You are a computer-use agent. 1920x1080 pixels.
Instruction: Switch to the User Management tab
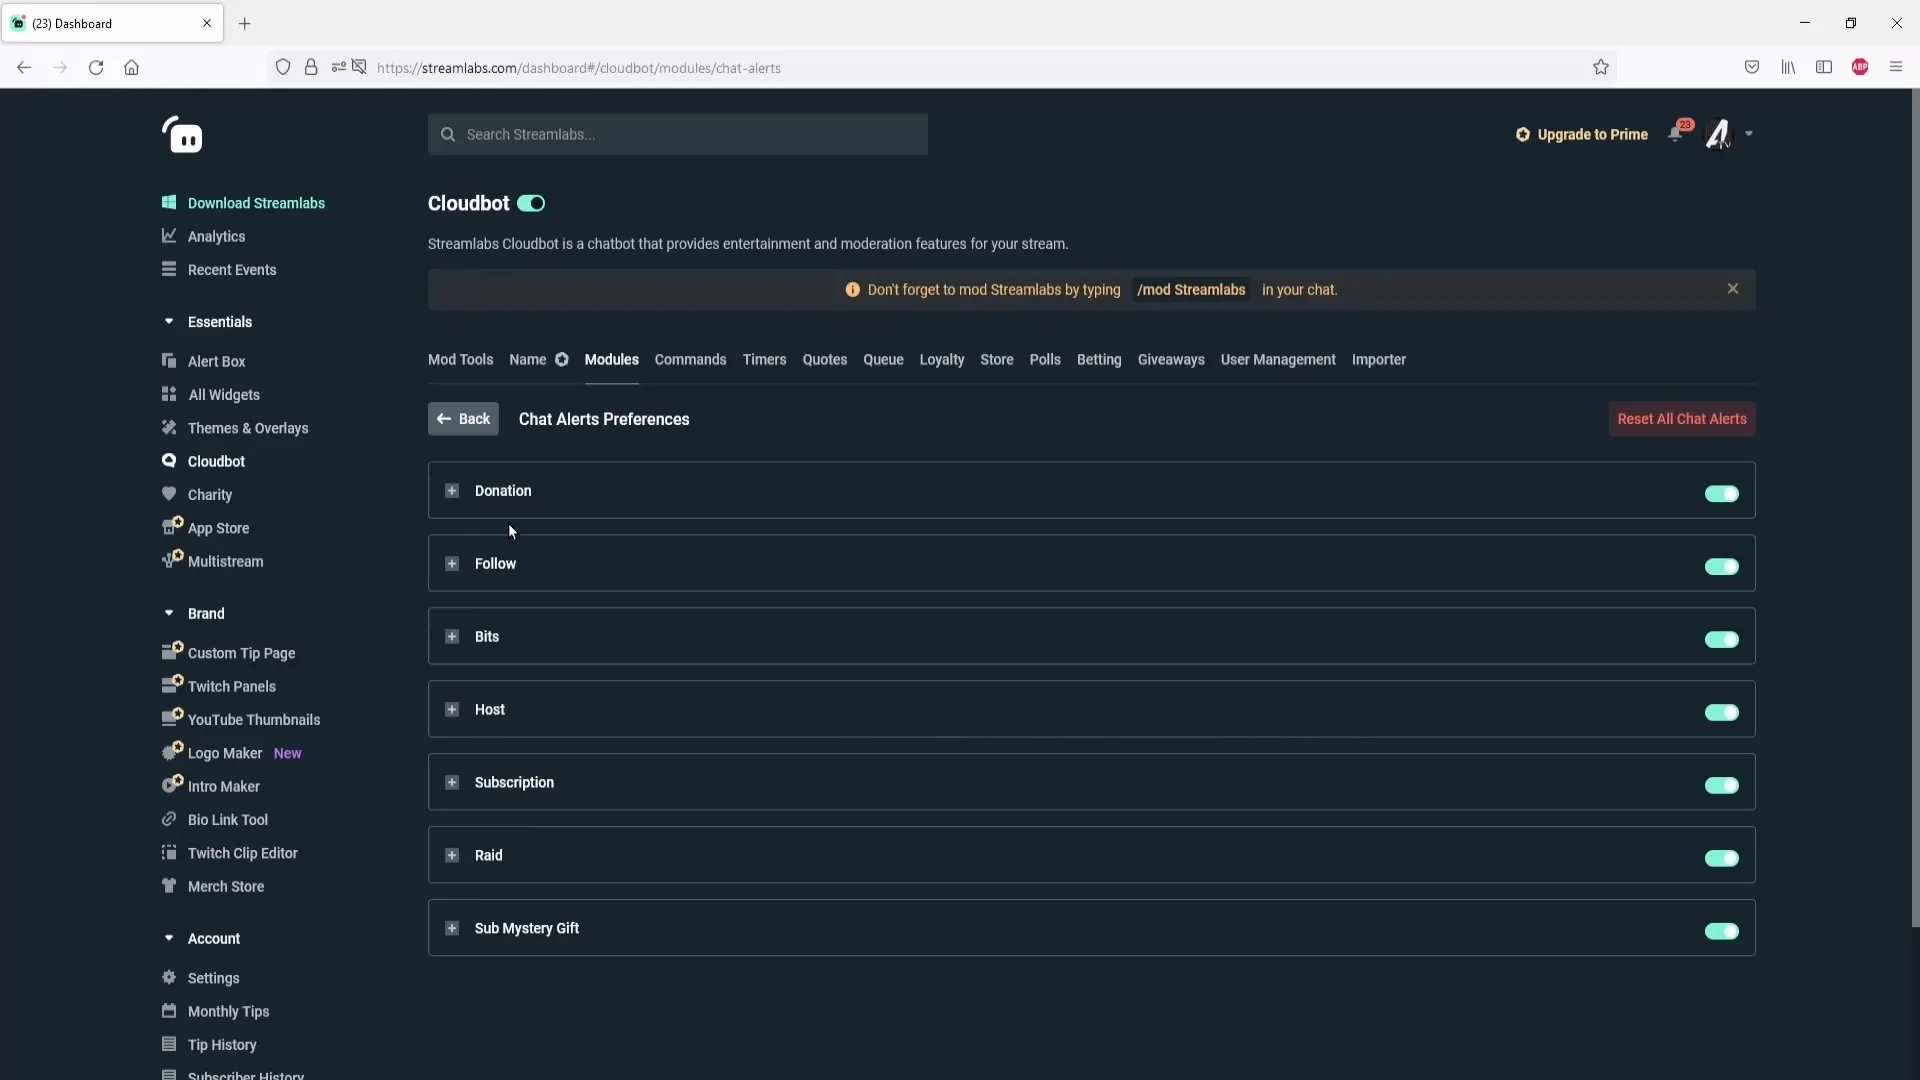click(1278, 359)
